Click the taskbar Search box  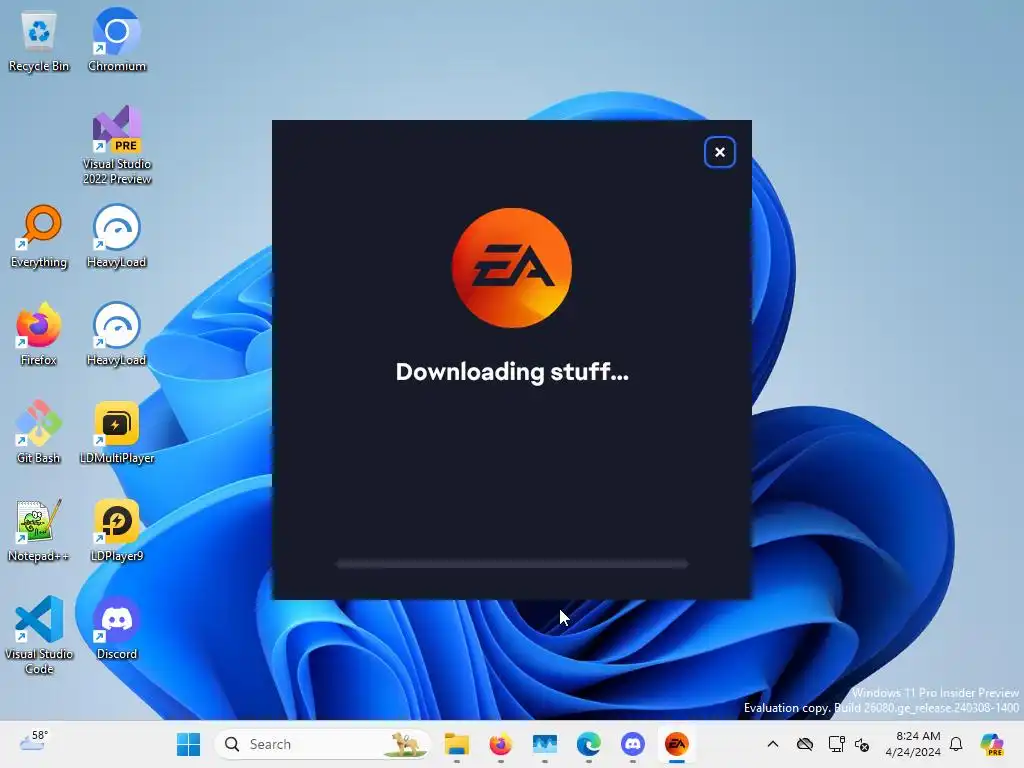323,744
